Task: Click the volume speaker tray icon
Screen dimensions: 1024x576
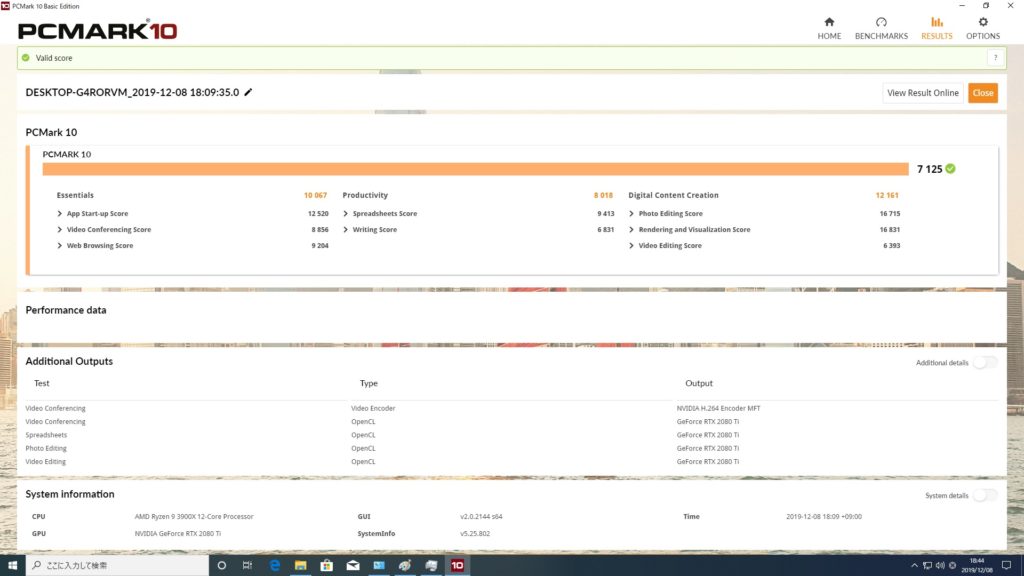Action: 940,566
